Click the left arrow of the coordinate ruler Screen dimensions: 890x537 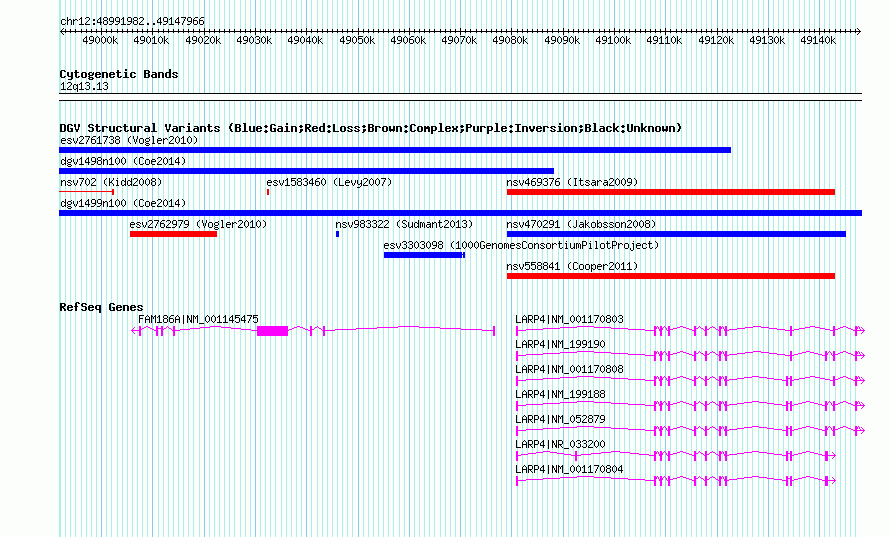[62, 31]
